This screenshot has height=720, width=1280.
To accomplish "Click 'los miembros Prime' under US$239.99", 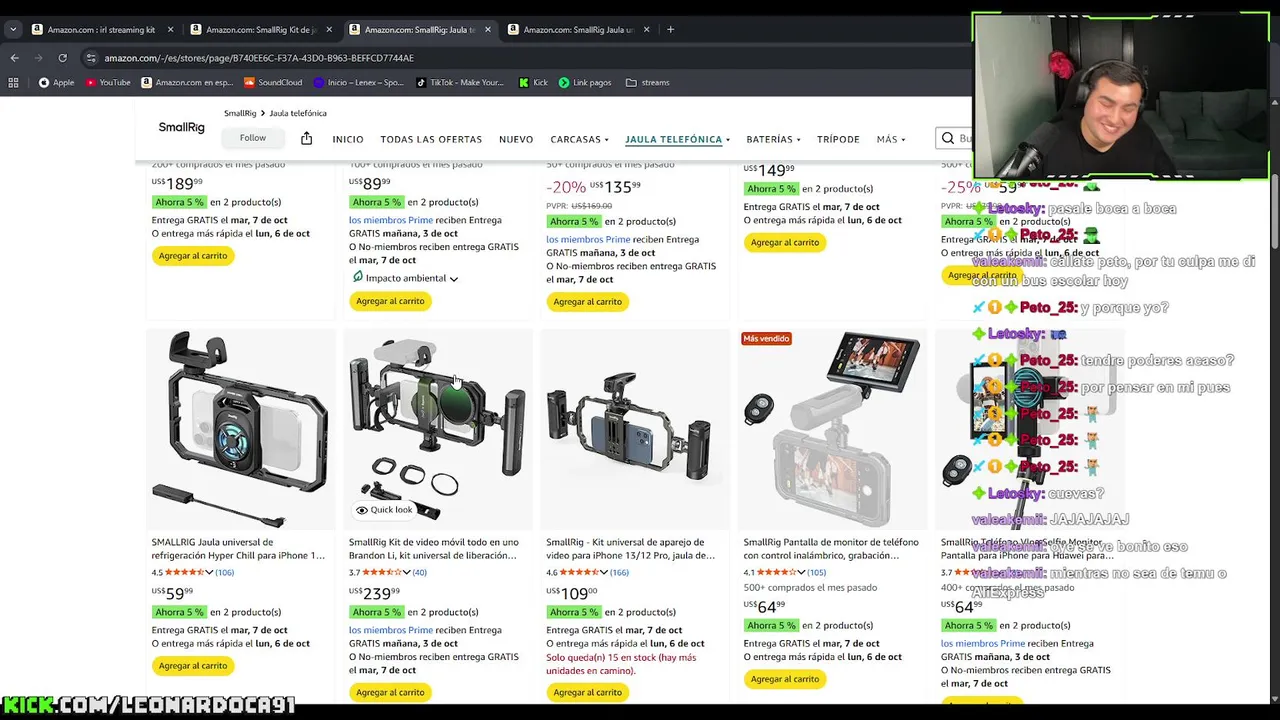I will click(x=391, y=630).
